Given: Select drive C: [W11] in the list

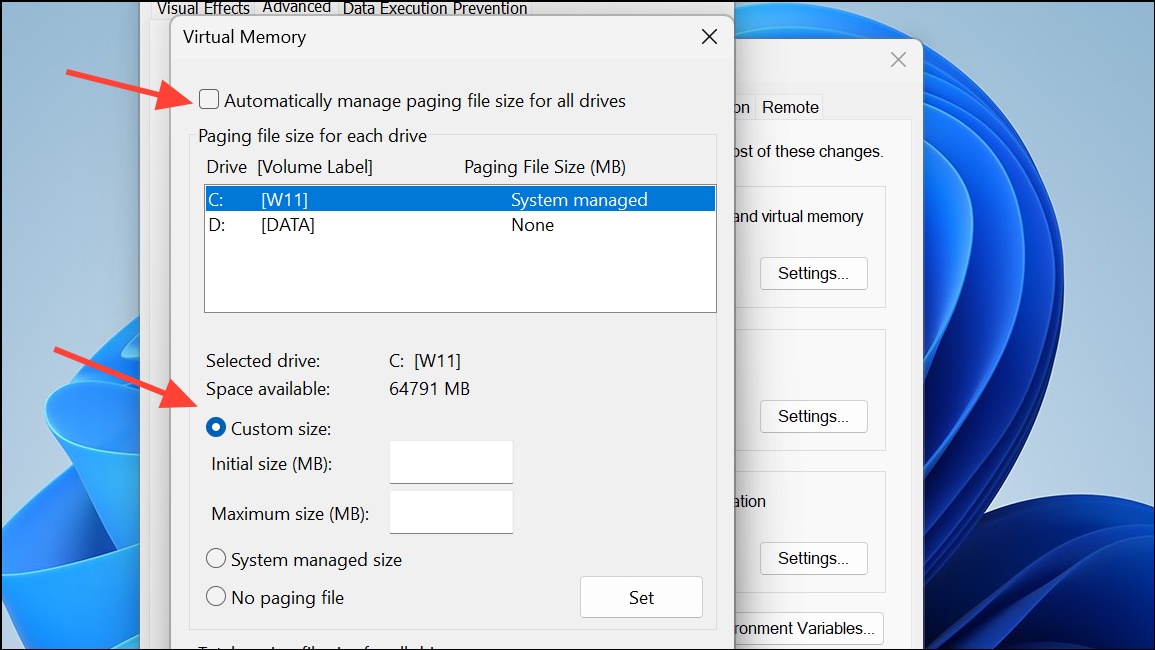Looking at the screenshot, I should (400, 198).
